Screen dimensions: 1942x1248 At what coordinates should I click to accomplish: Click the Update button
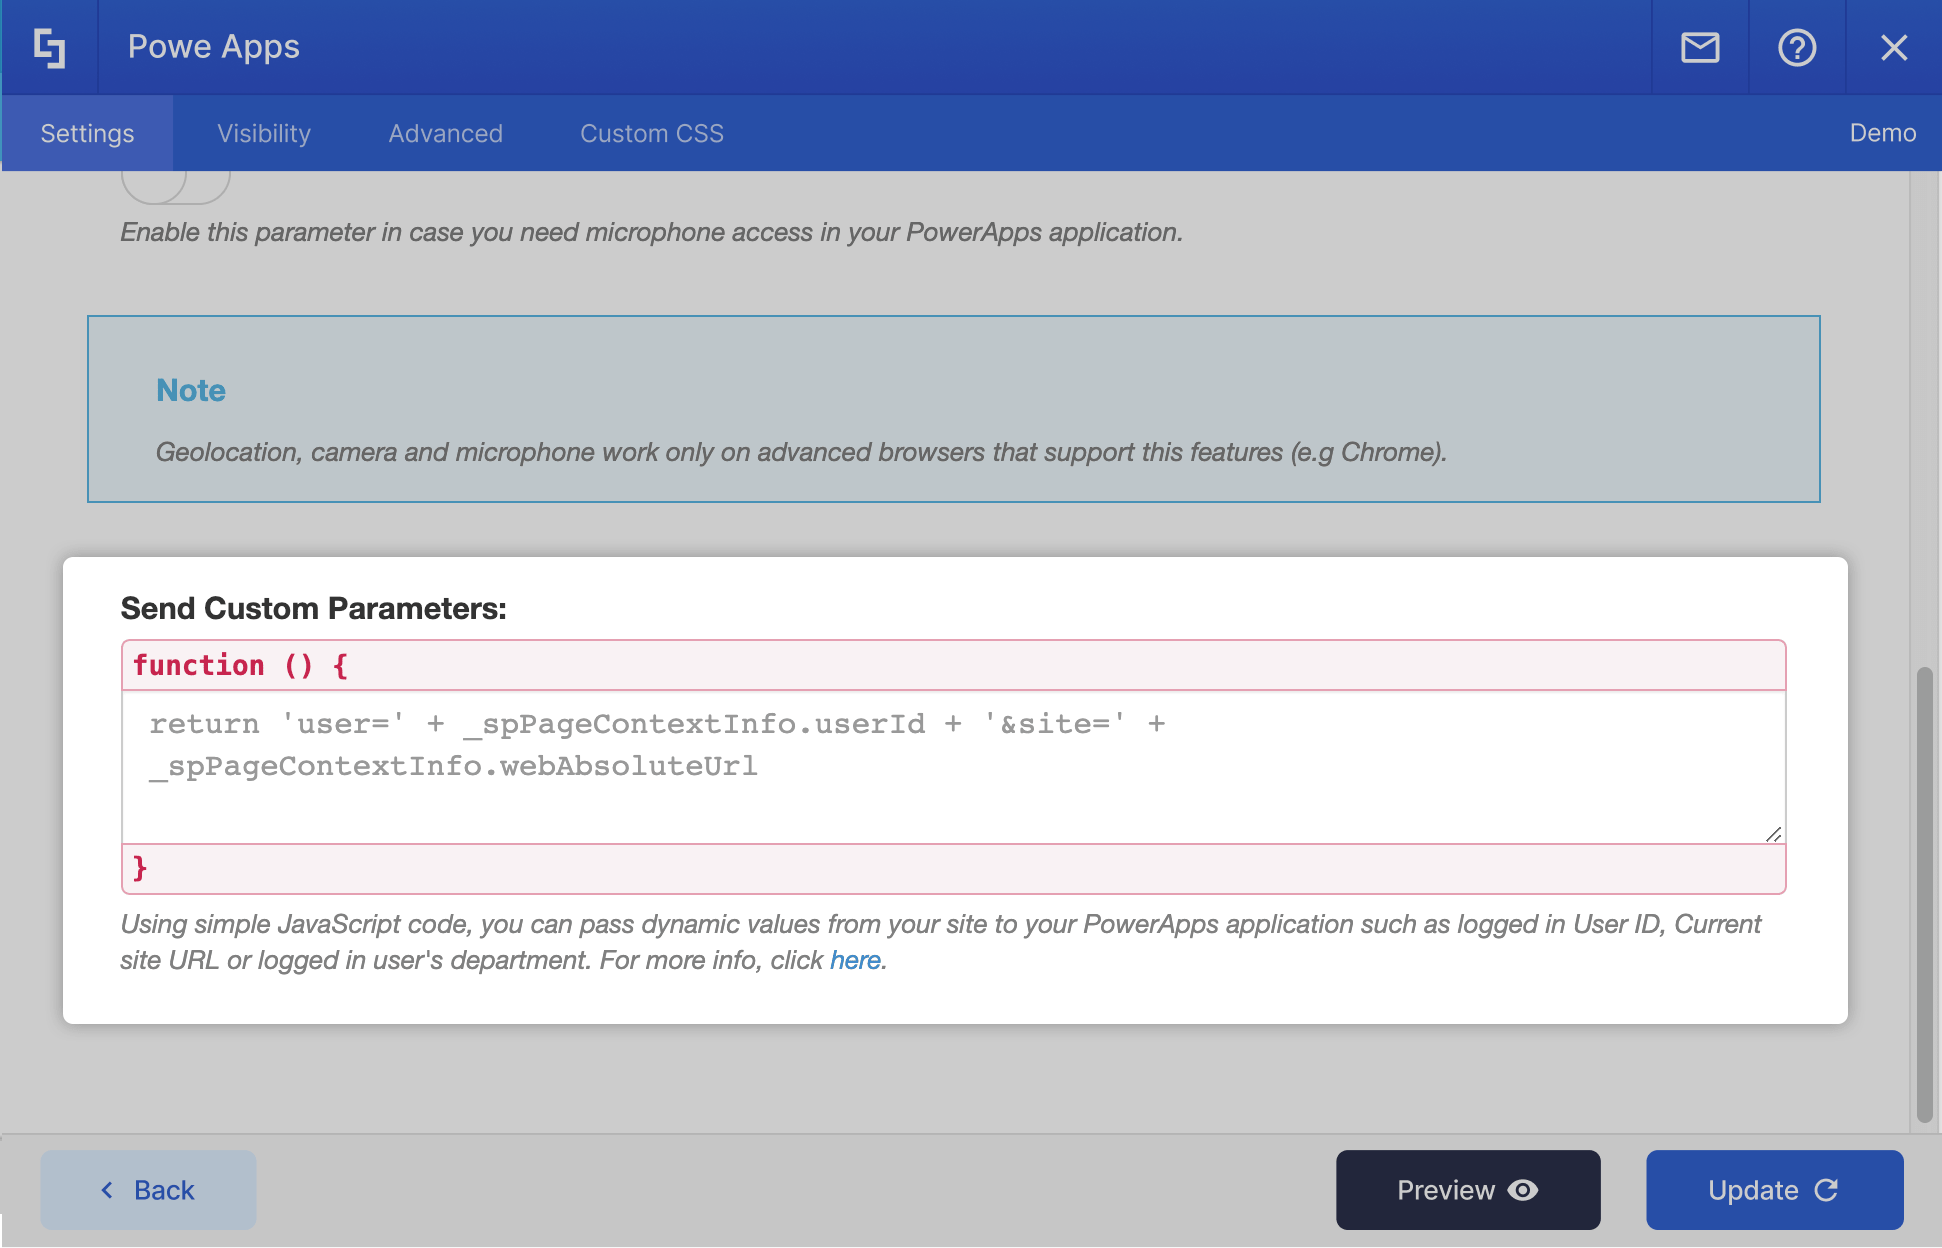(x=1774, y=1190)
